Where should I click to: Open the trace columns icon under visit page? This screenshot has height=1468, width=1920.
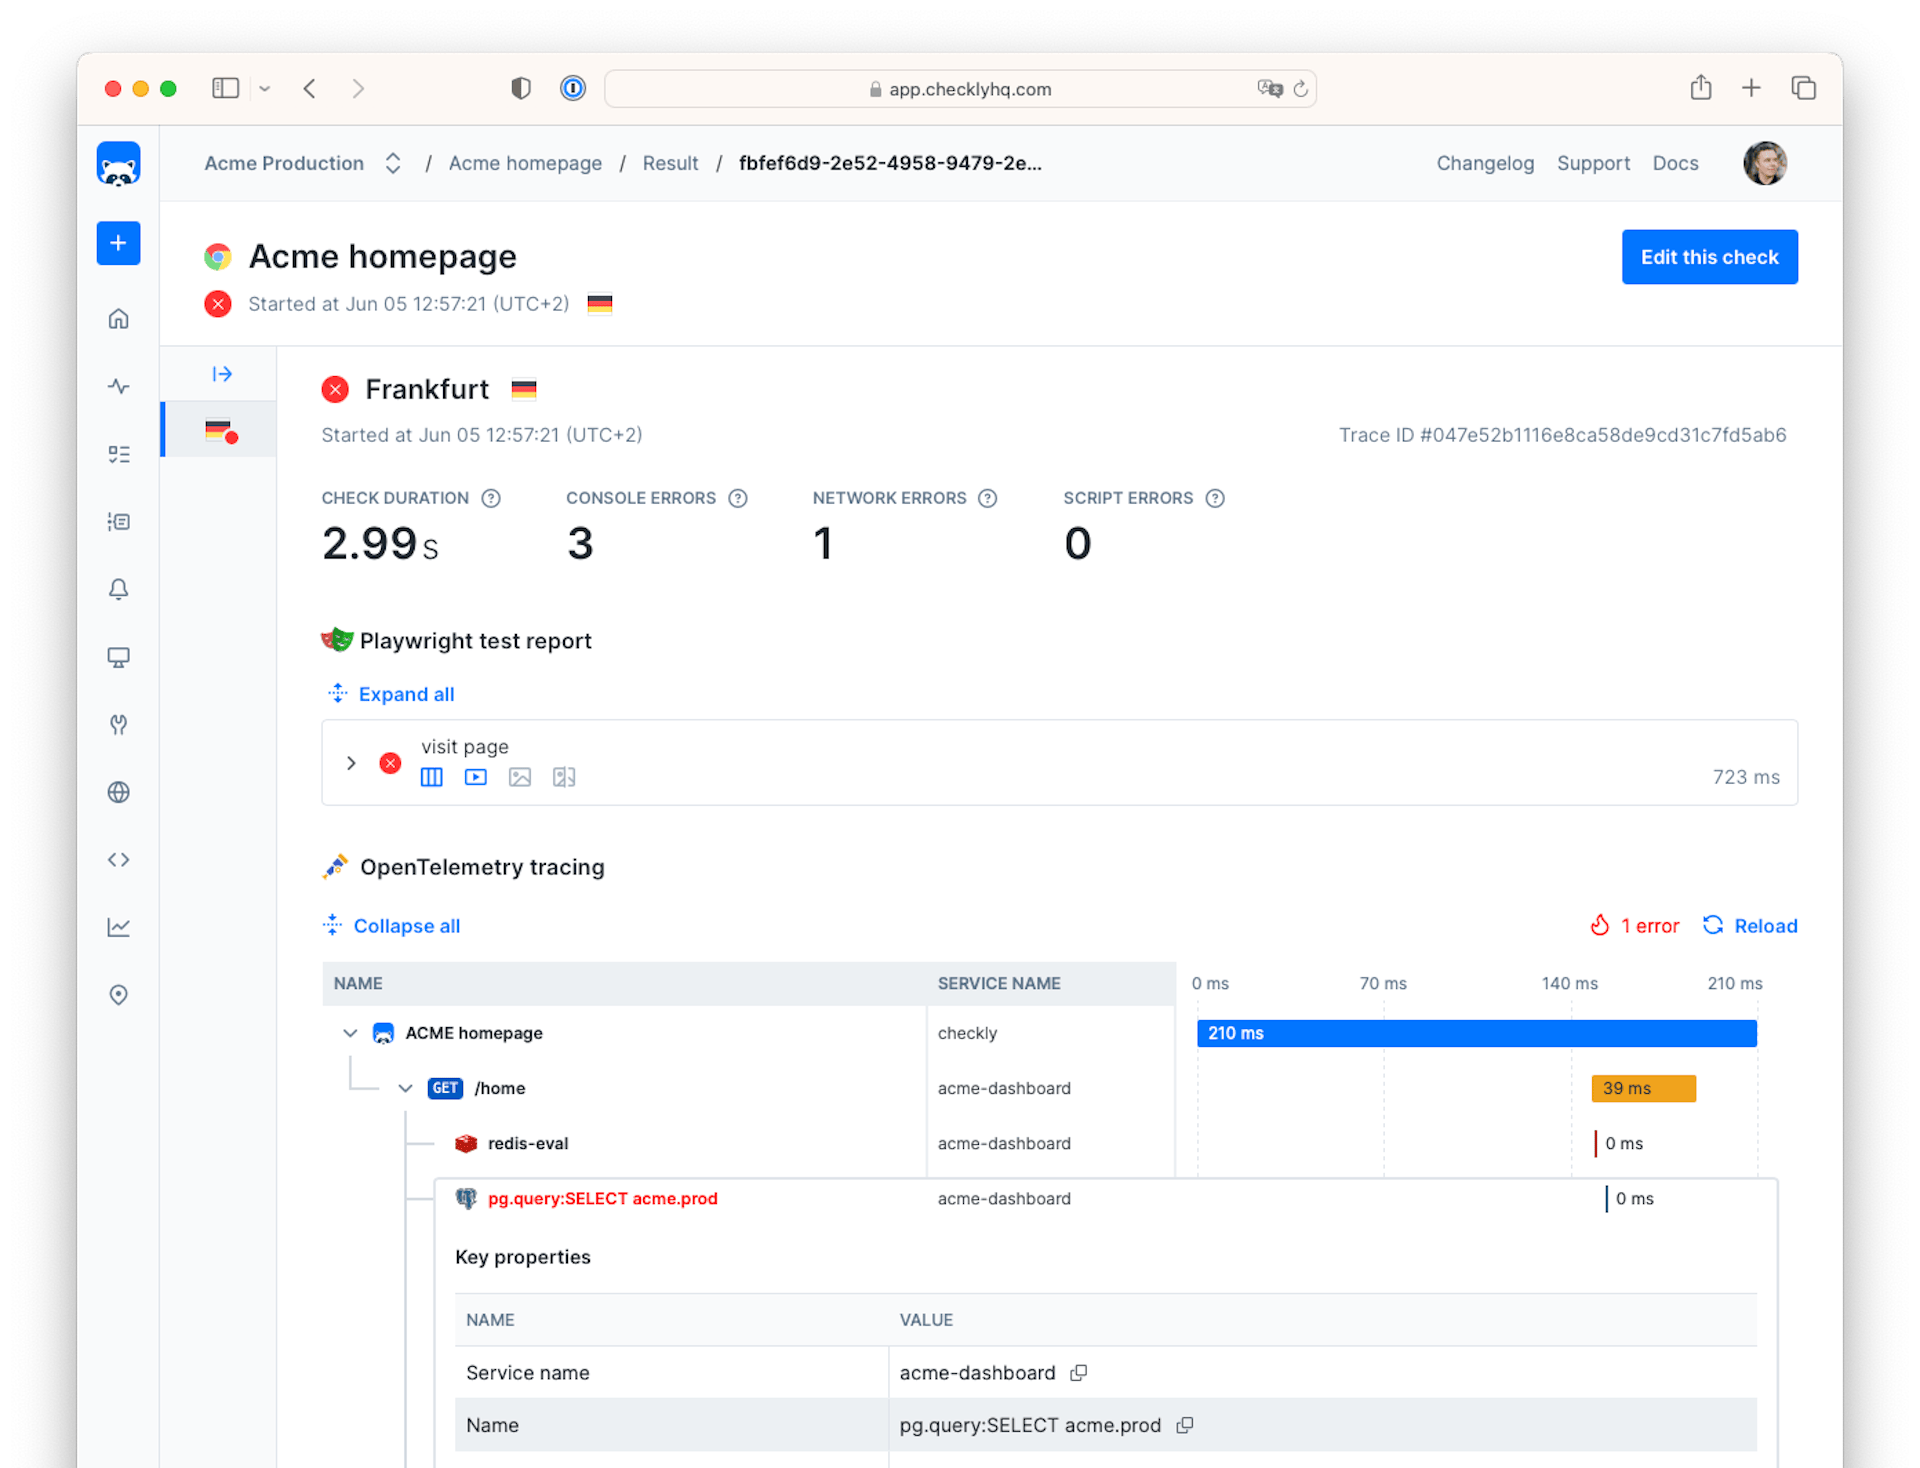click(431, 777)
